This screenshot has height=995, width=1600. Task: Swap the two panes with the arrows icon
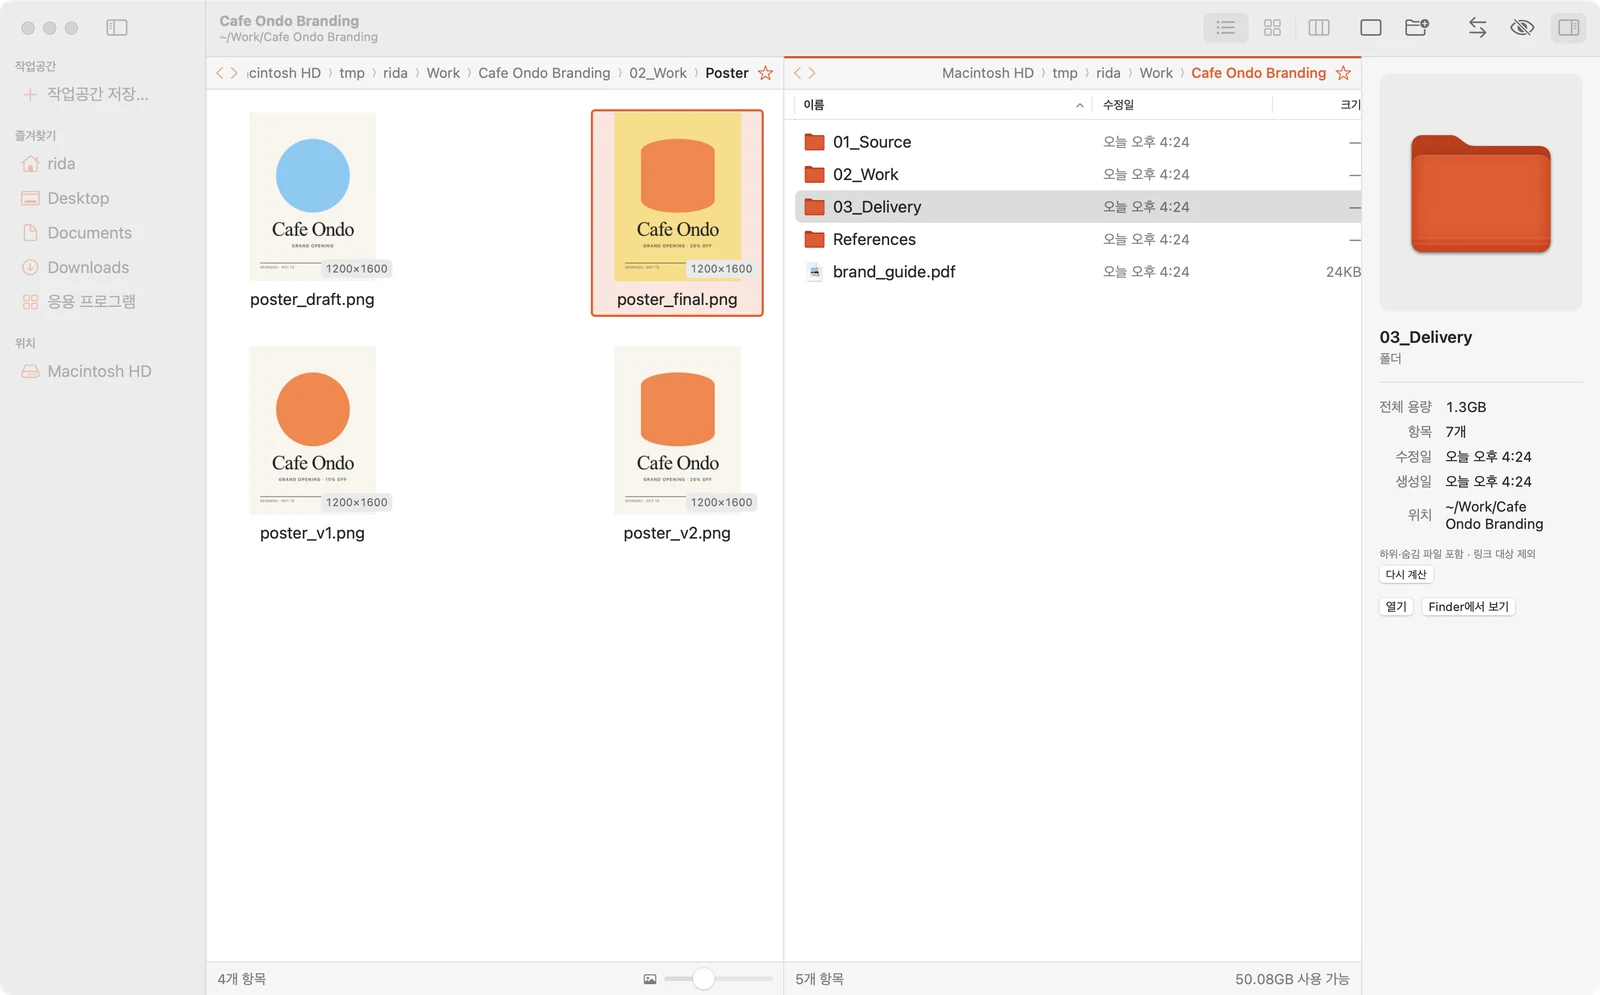[x=1477, y=28]
